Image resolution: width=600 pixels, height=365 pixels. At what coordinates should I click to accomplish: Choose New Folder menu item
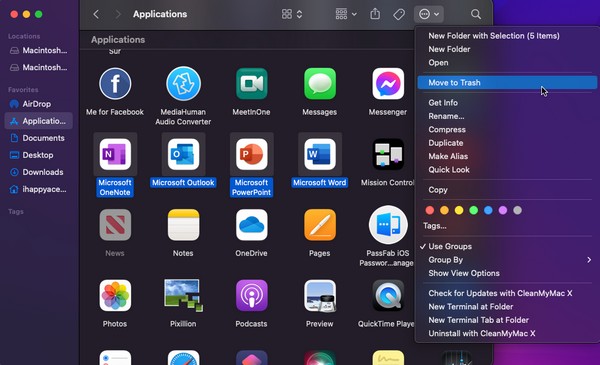pyautogui.click(x=507, y=49)
